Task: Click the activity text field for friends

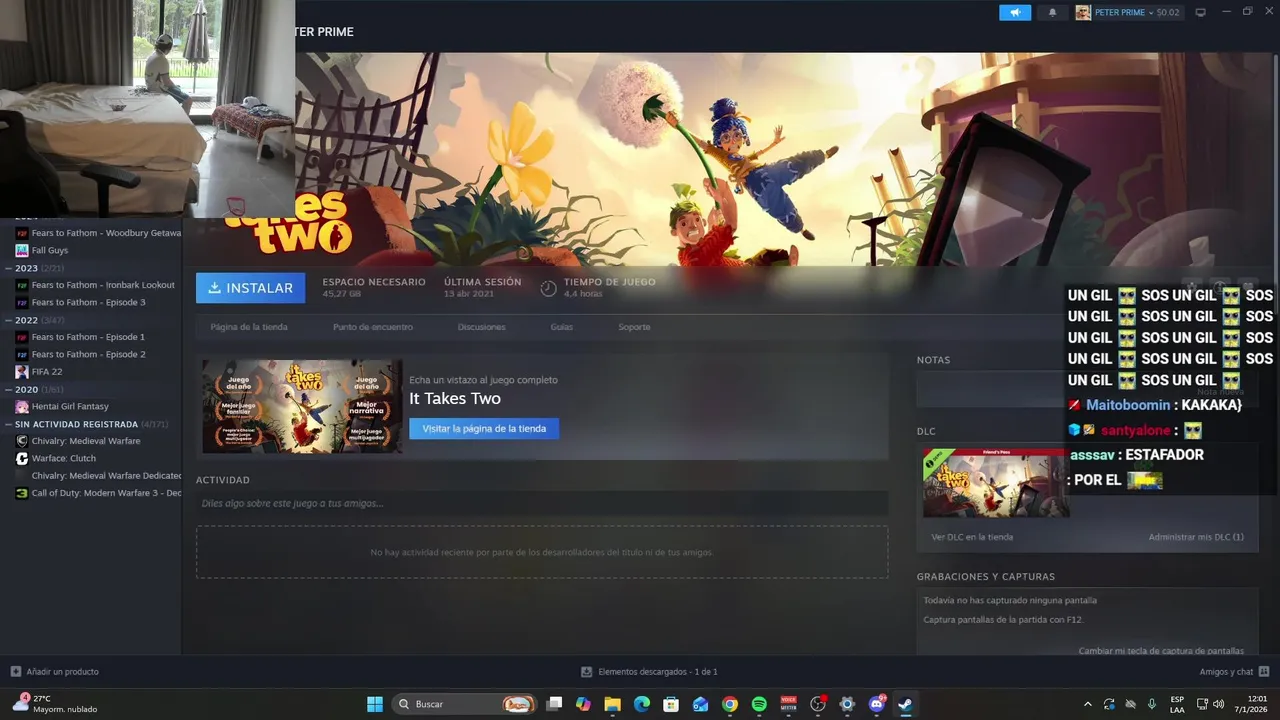Action: click(x=542, y=503)
